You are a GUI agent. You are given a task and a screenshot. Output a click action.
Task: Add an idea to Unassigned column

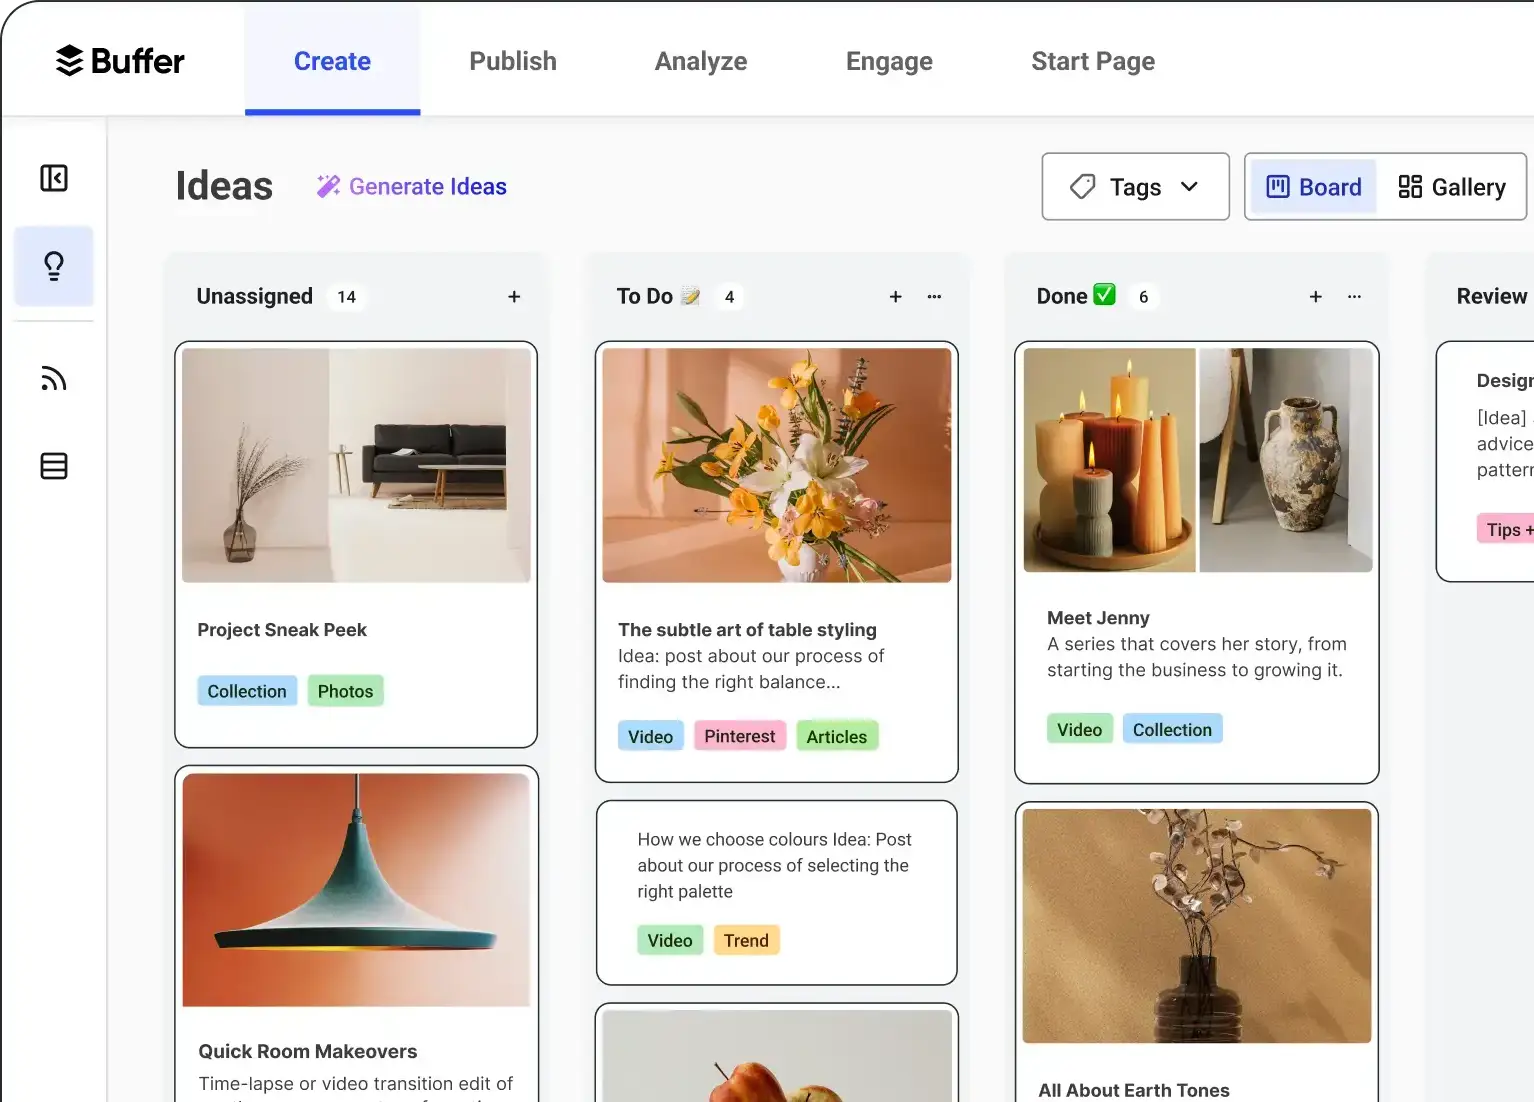(514, 297)
